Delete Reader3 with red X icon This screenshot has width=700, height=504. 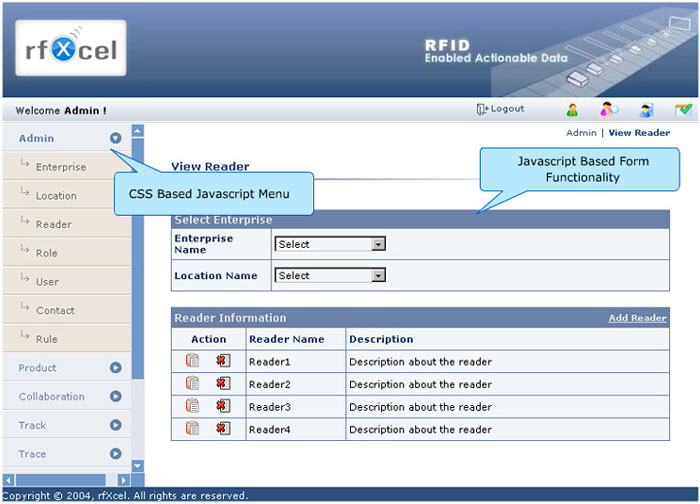coord(223,406)
